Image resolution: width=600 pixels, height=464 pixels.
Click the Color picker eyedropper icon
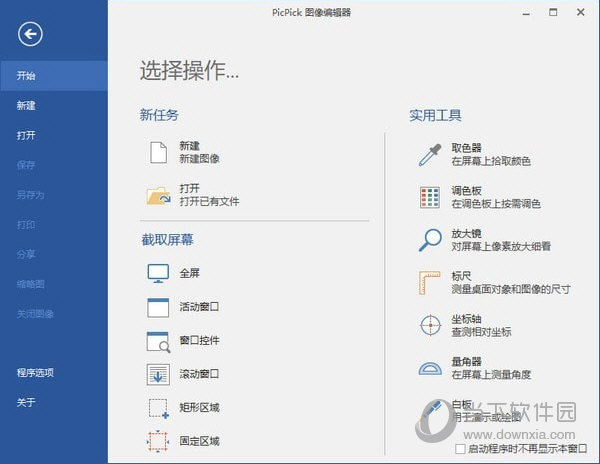(430, 155)
